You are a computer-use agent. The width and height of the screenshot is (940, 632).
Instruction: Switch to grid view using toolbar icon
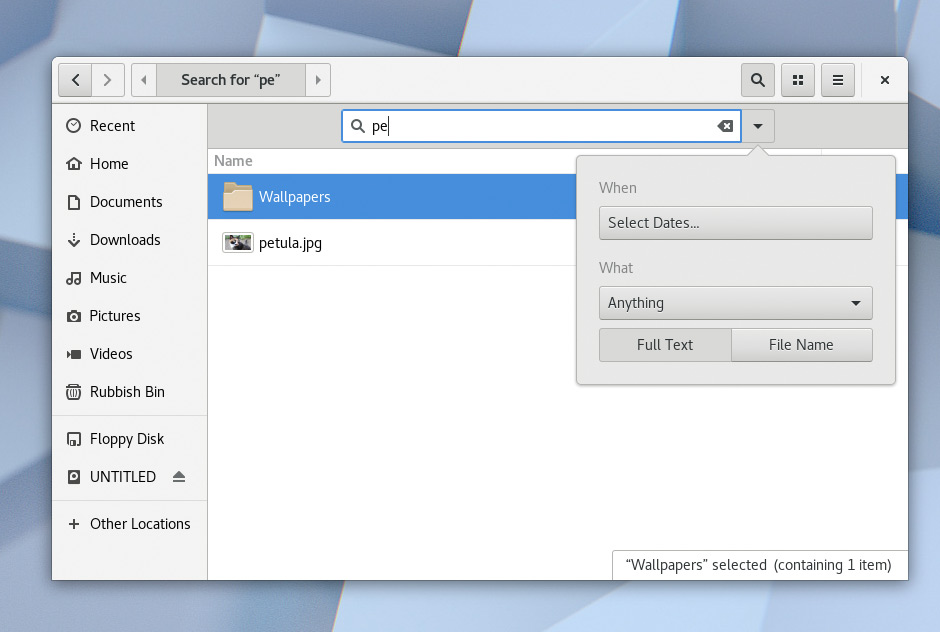pyautogui.click(x=798, y=80)
